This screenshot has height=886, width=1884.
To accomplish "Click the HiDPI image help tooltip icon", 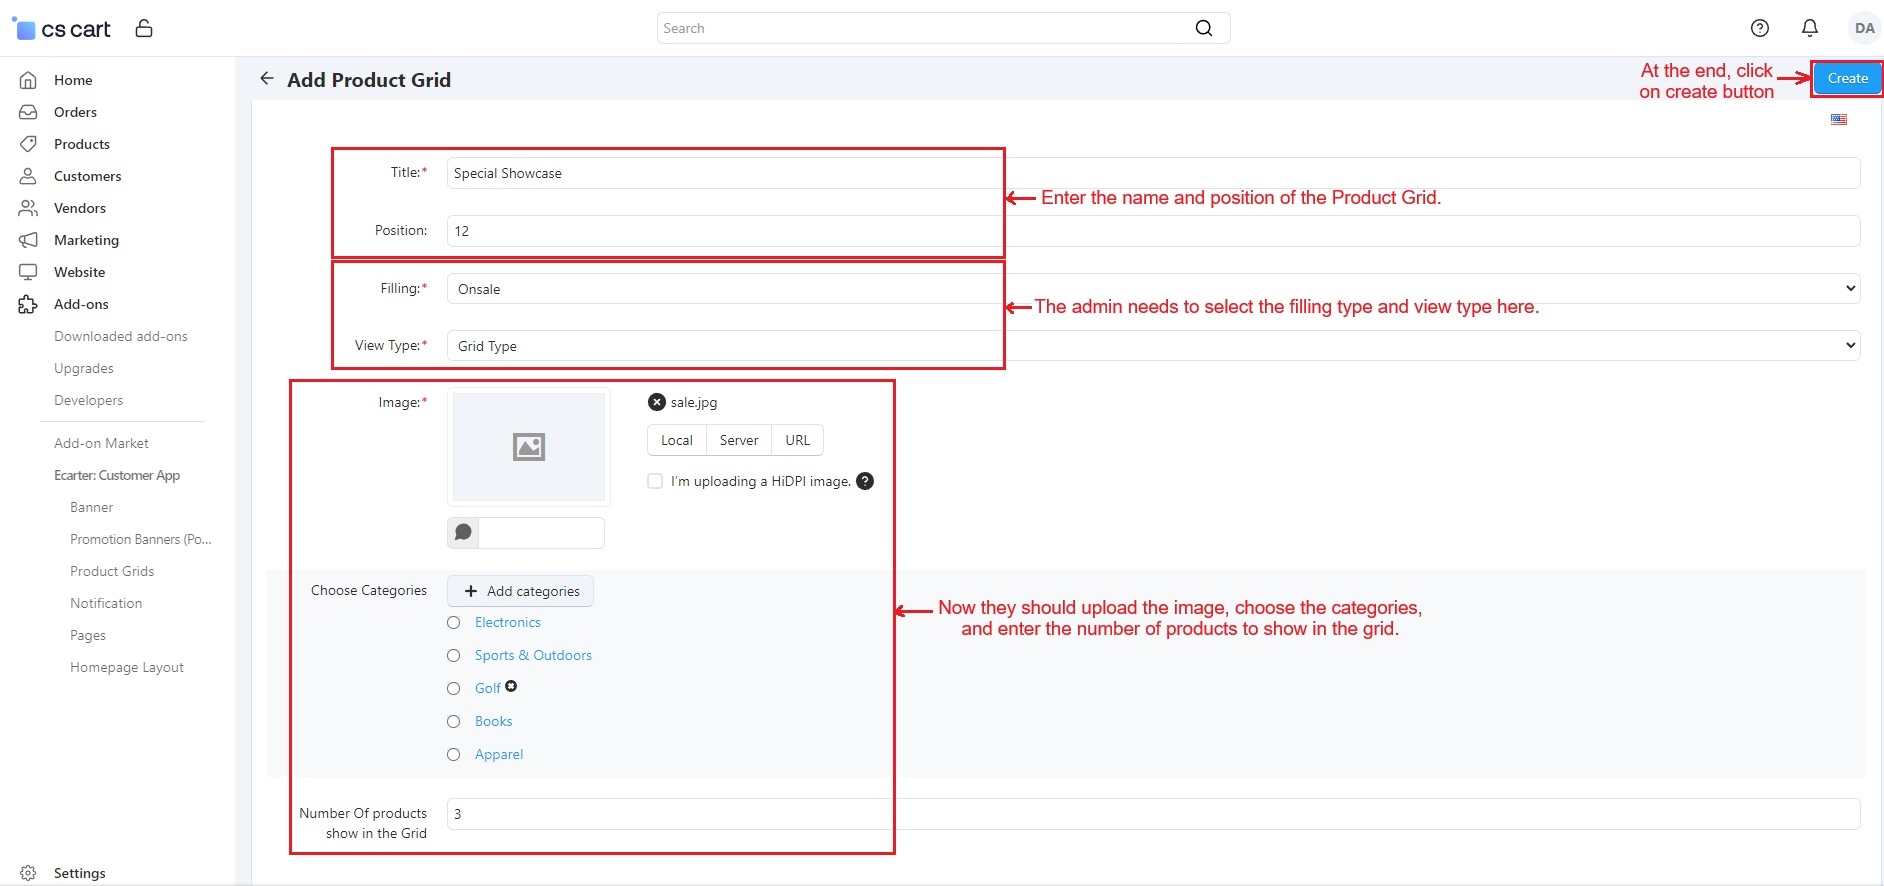I will pos(866,481).
